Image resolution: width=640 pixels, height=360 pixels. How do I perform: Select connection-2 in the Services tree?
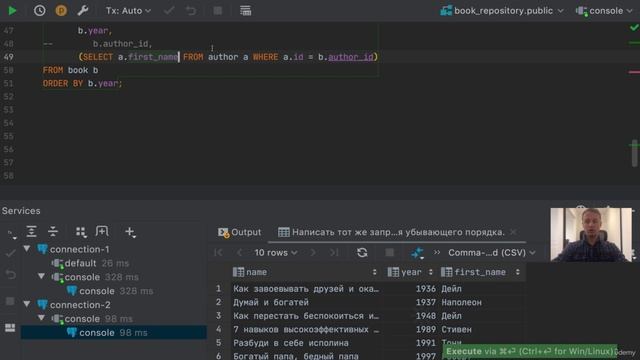coord(74,304)
